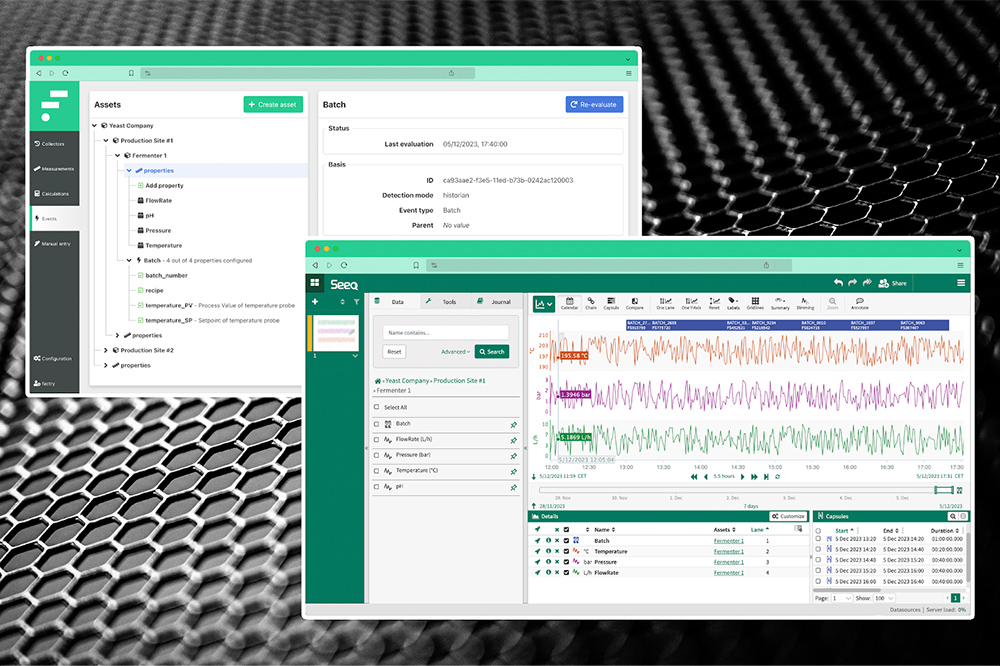Viewport: 1000px width, 666px height.
Task: Select capsule starting 5 Dec 2023 15:20
Action: tap(818, 571)
